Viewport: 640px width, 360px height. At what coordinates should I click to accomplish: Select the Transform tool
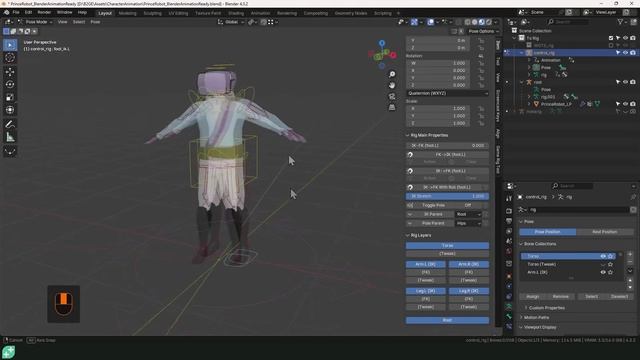coord(10,110)
